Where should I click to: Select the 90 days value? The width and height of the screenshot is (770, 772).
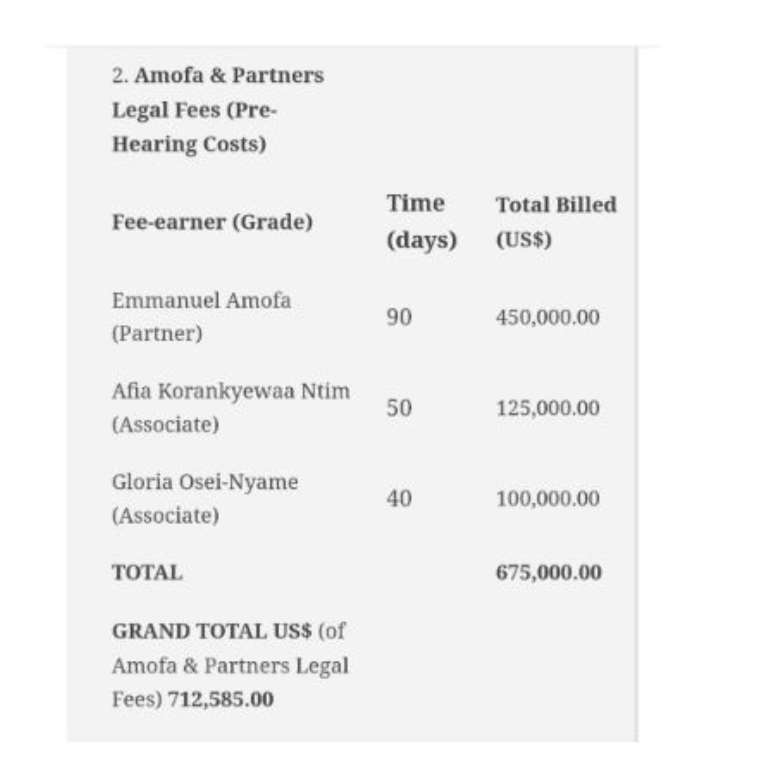click(x=399, y=317)
